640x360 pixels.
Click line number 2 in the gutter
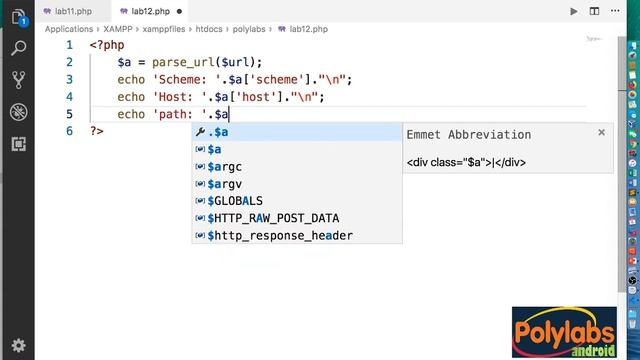click(x=69, y=62)
